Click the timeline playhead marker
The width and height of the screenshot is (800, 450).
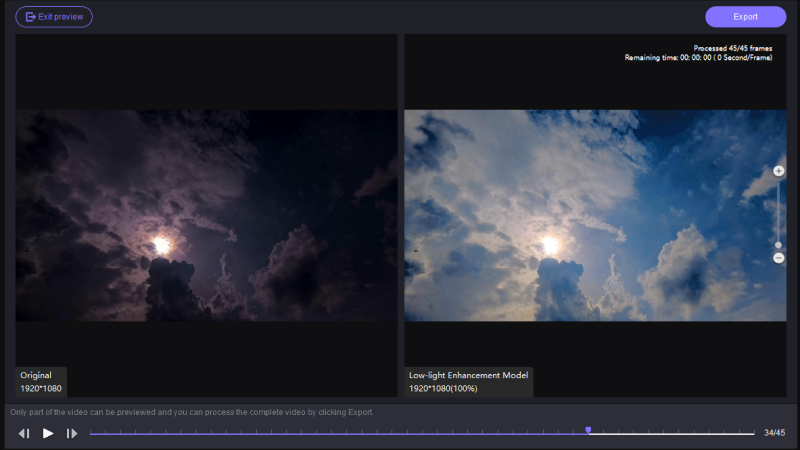pos(588,431)
